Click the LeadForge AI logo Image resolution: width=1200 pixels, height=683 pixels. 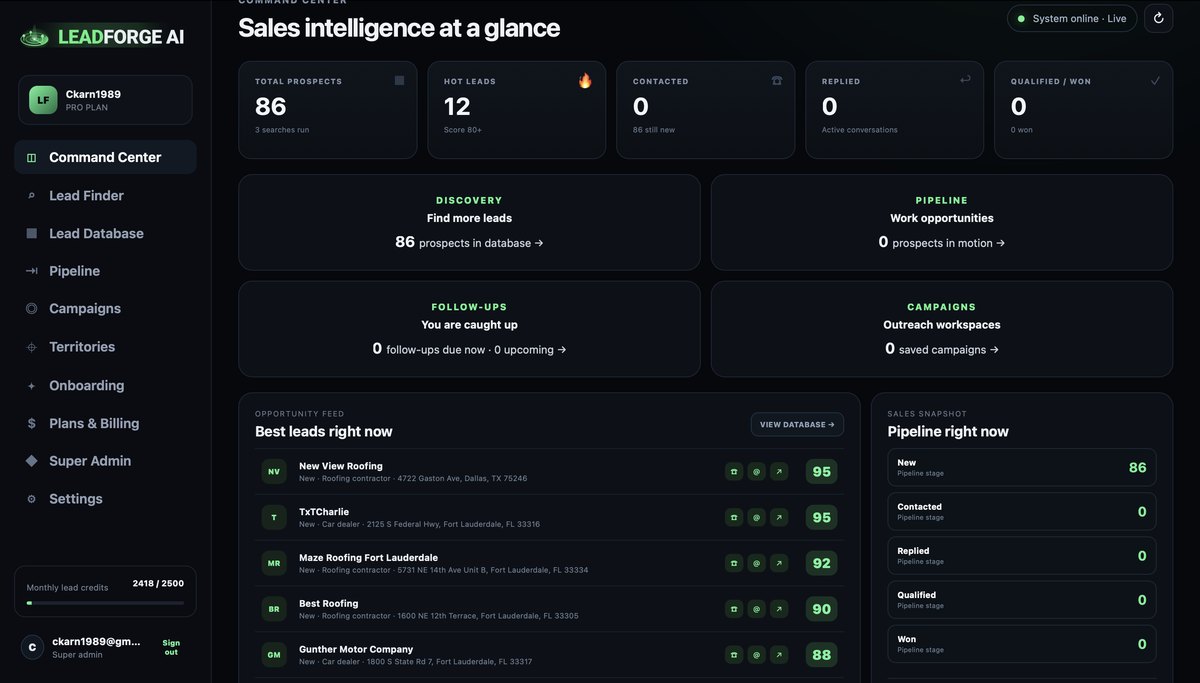point(103,37)
